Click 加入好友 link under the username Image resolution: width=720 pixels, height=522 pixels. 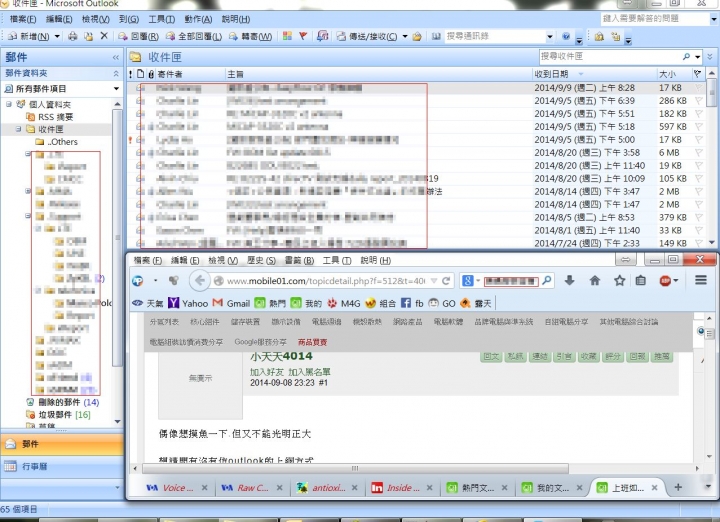coord(267,372)
